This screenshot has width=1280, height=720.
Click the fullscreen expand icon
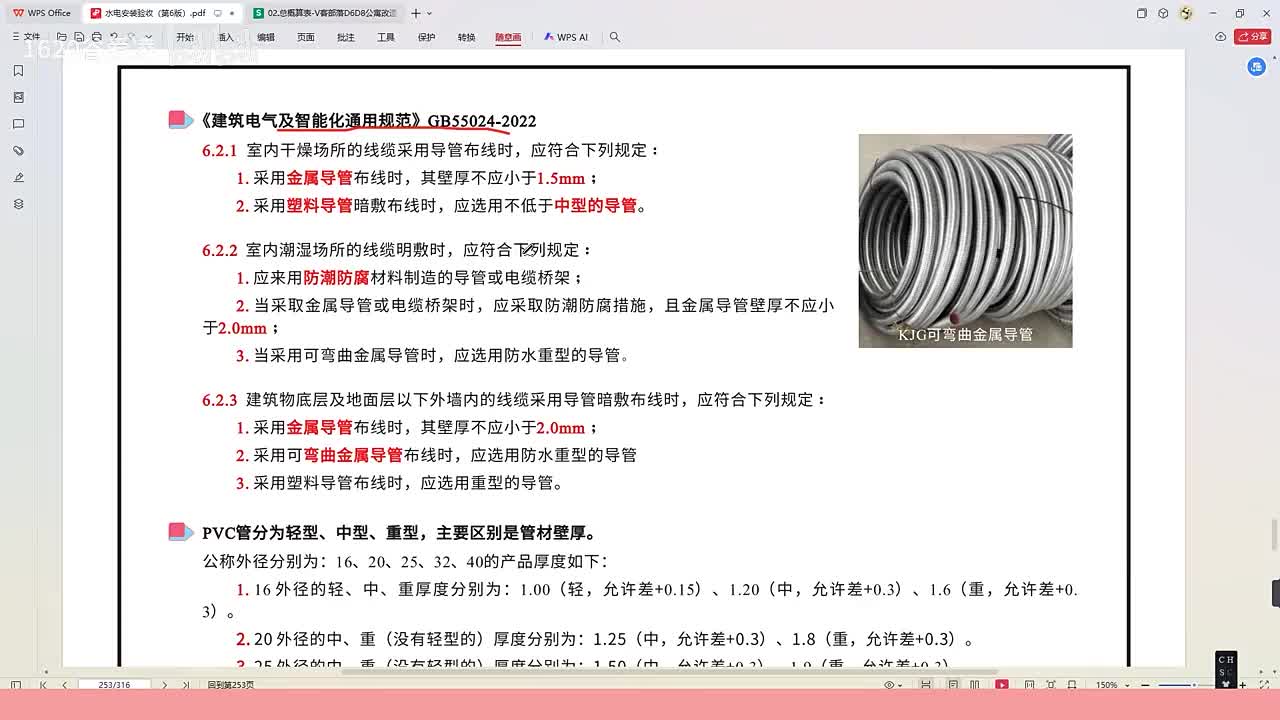pyautogui.click(x=1266, y=685)
